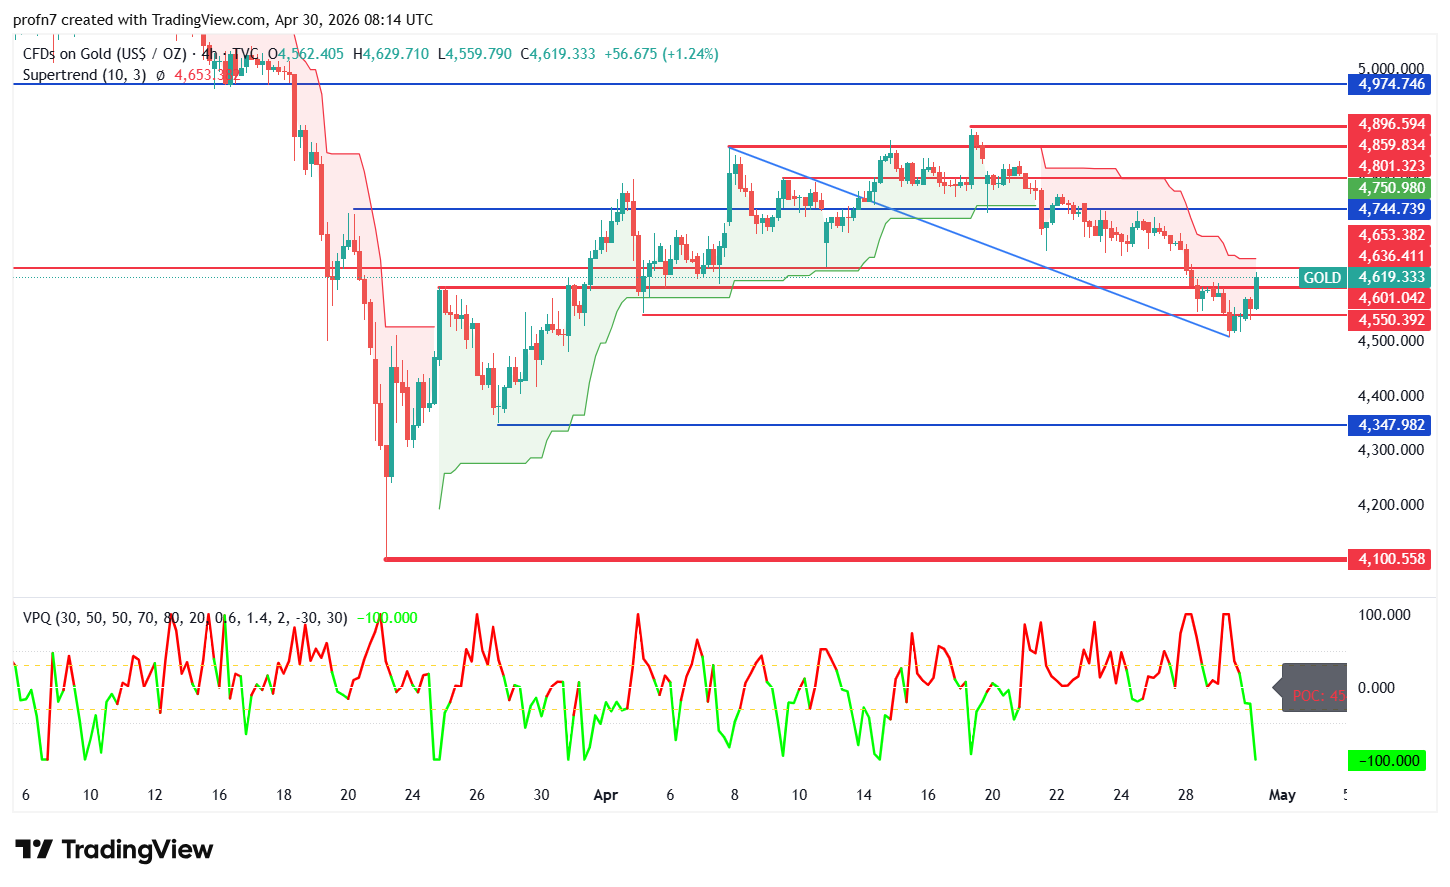The height and width of the screenshot is (887, 1450).
Task: Click the blue 4,744.739 price label
Action: (1391, 209)
